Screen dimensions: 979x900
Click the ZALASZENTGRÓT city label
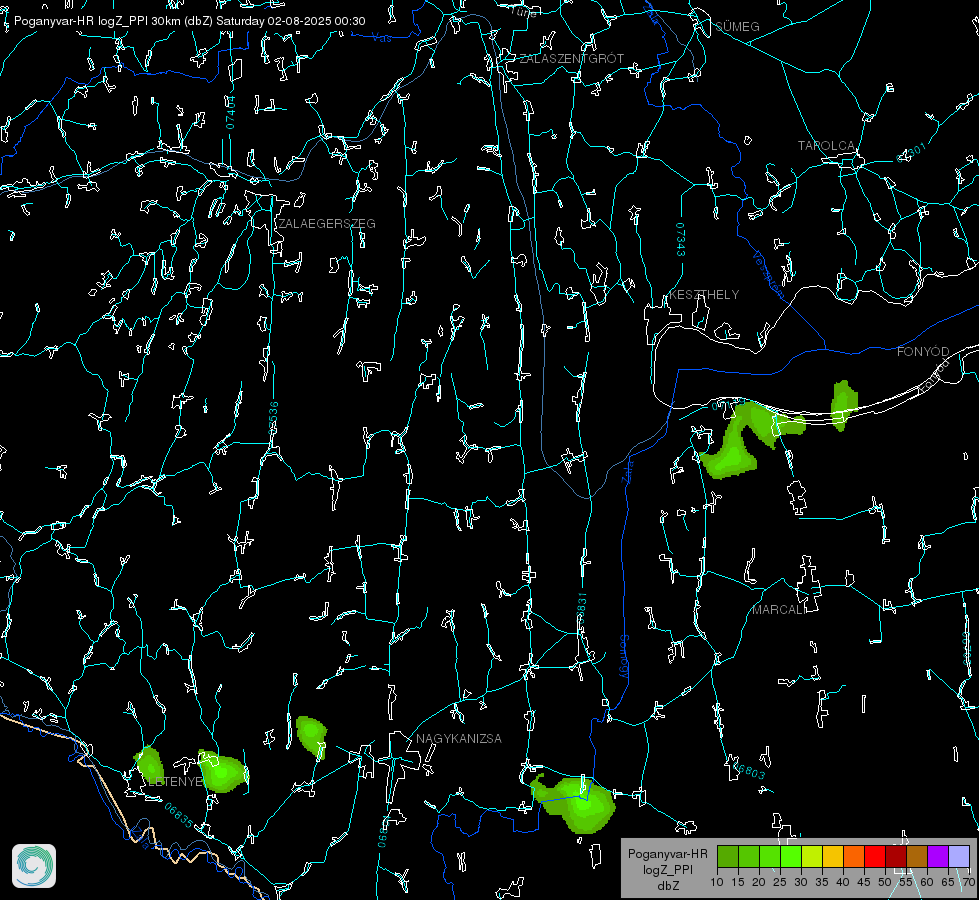click(x=571, y=59)
